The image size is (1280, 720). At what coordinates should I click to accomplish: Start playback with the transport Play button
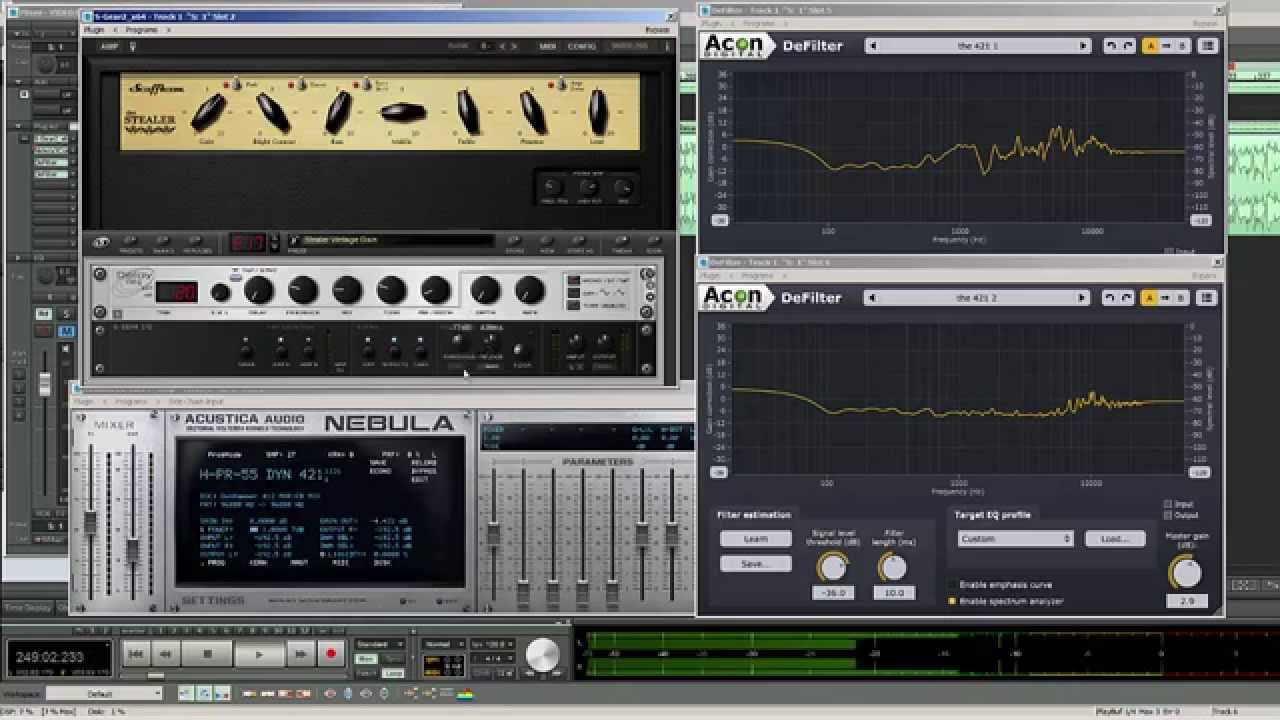tap(258, 654)
